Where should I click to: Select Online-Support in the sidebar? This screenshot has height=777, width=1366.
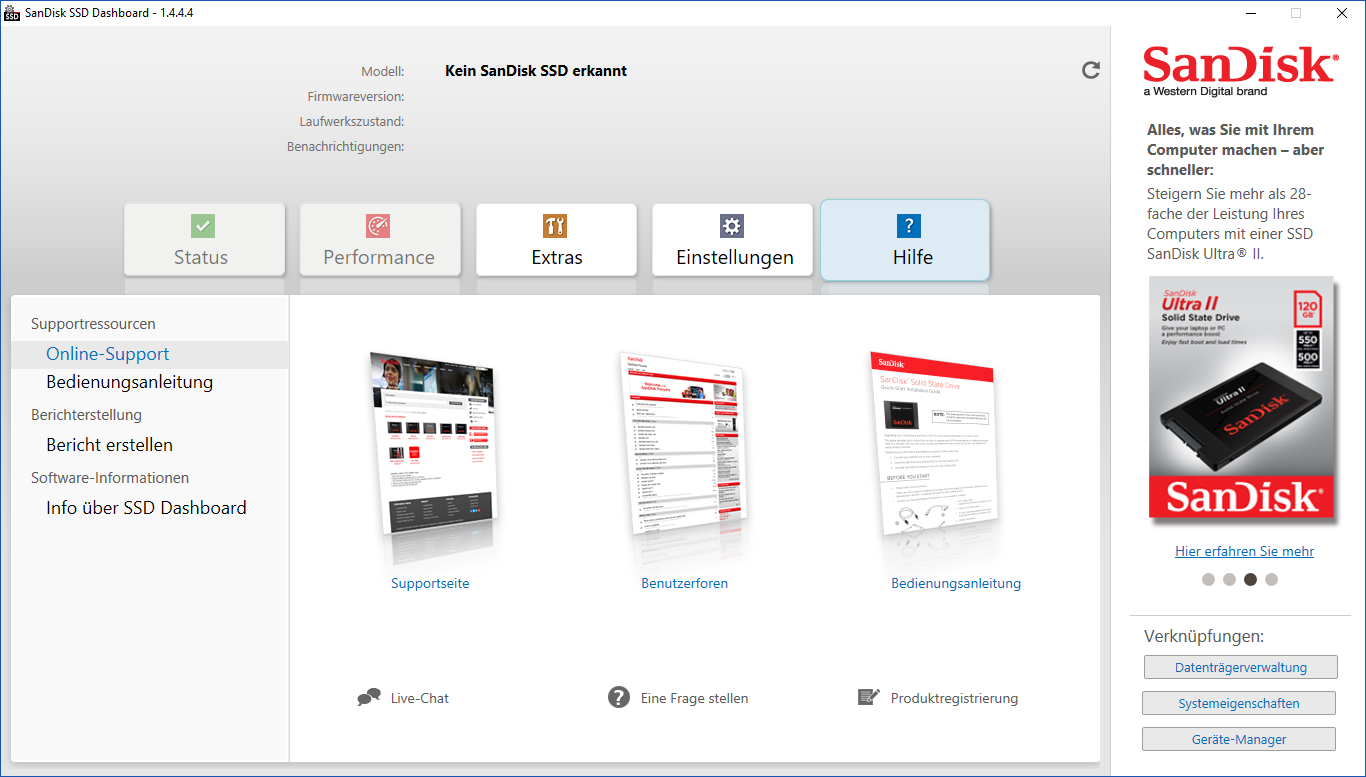tap(150, 354)
